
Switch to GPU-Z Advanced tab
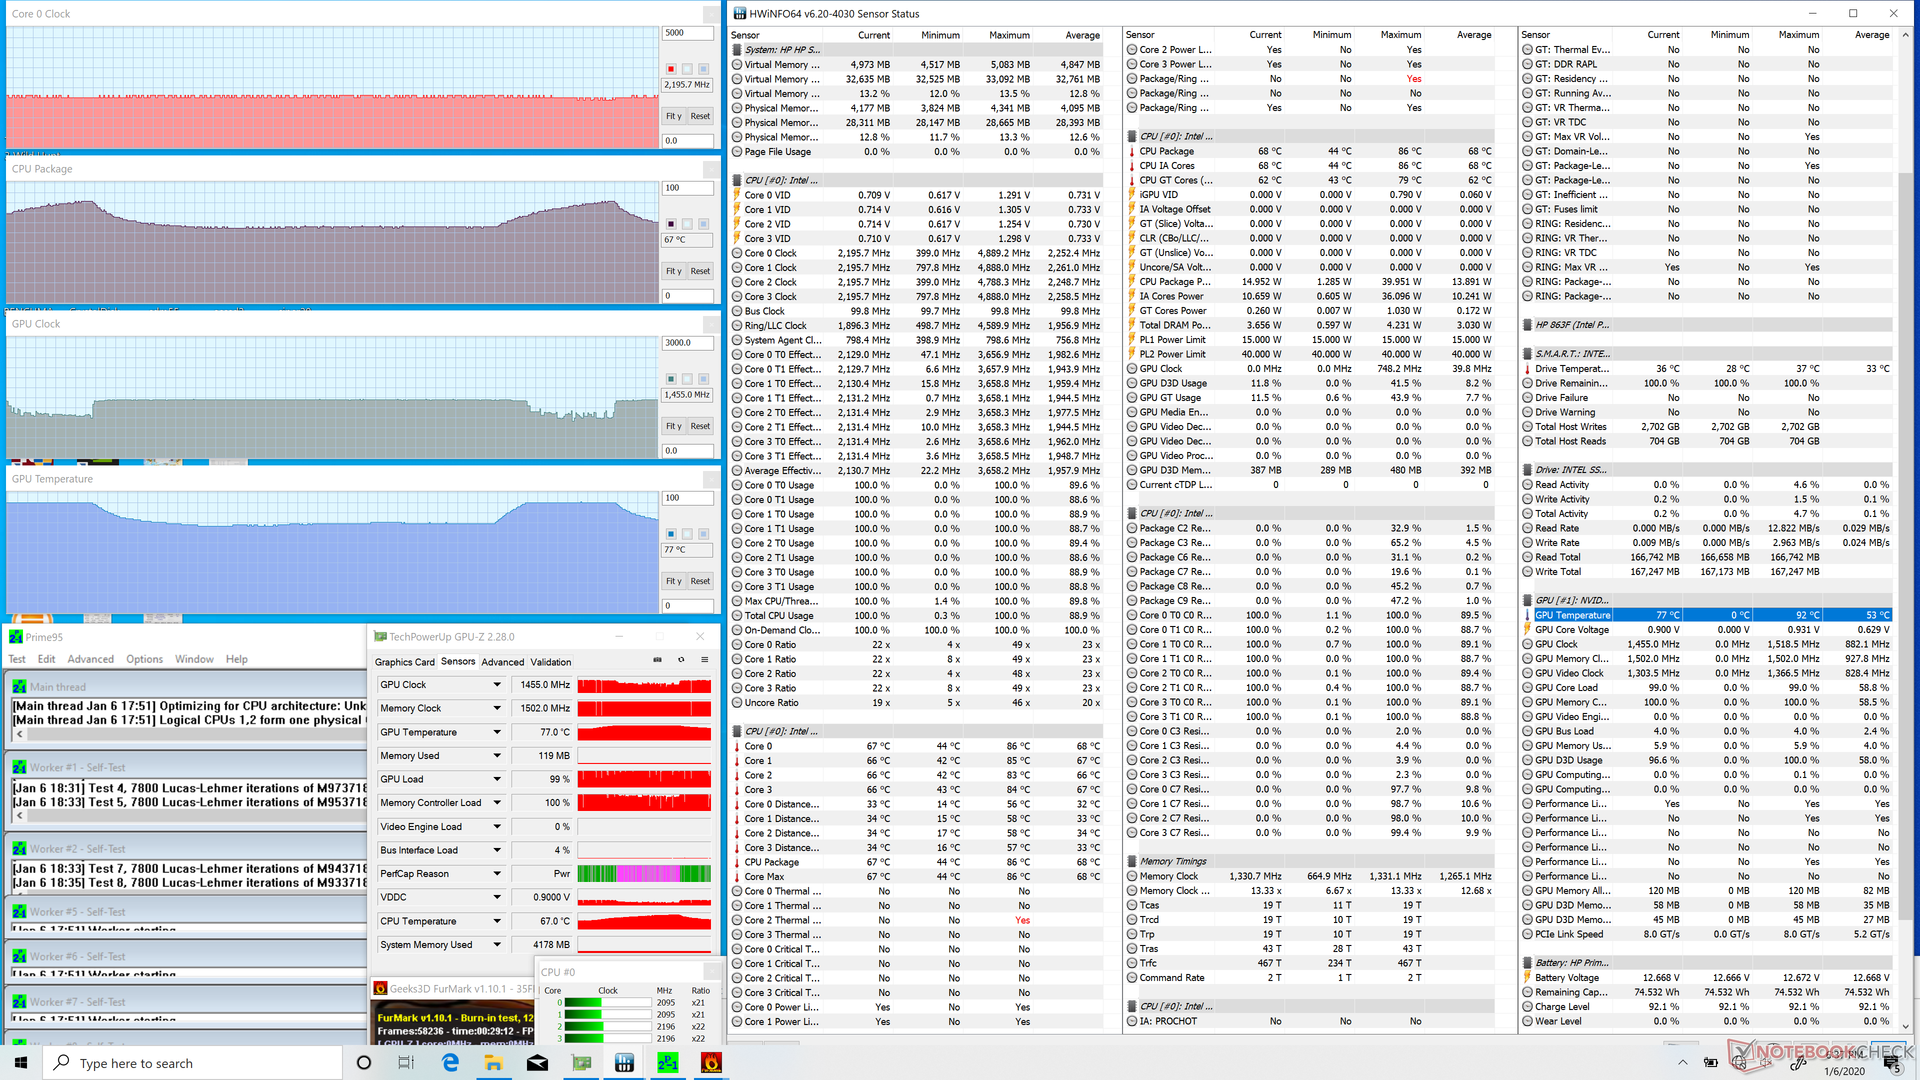pos(502,662)
